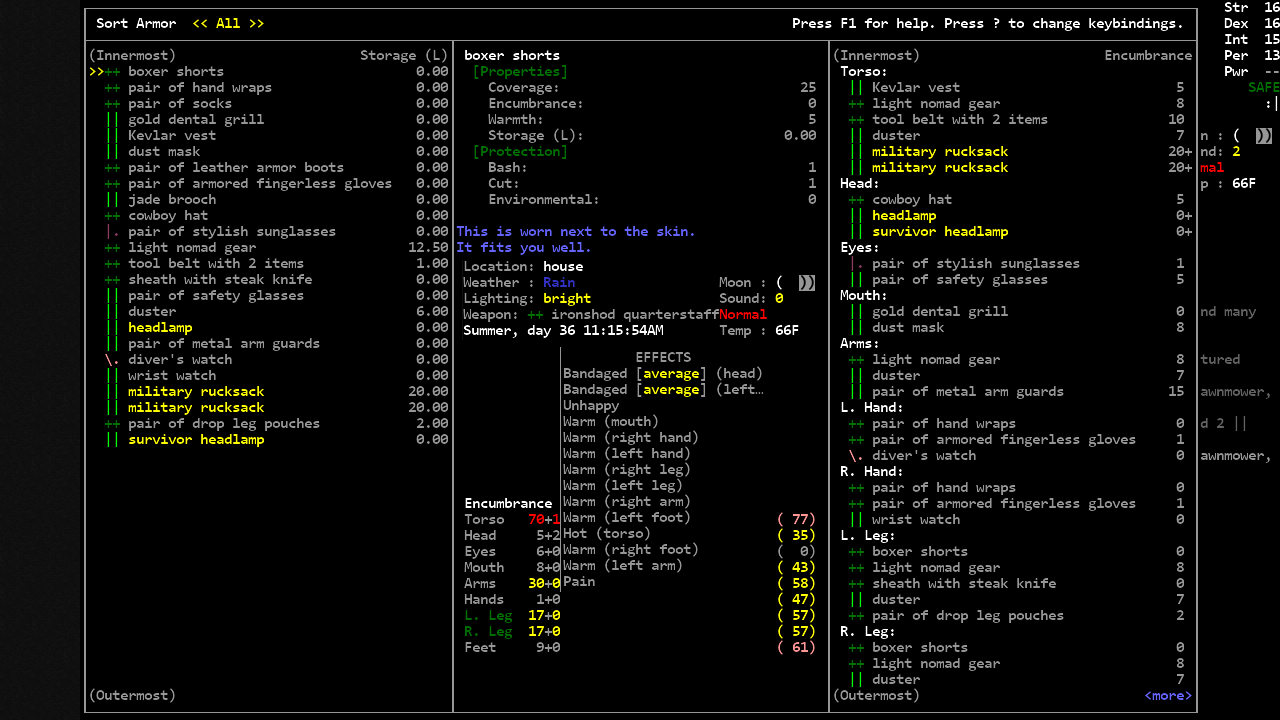
Task: Click the '<<' previous filter arrow beside All
Action: pos(200,23)
